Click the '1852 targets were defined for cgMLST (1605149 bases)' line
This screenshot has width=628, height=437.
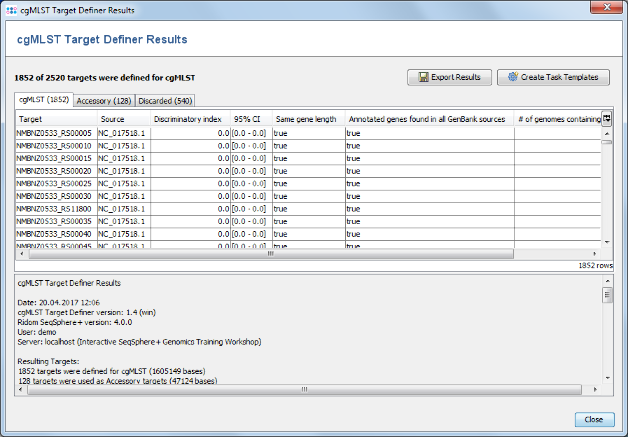coord(112,371)
